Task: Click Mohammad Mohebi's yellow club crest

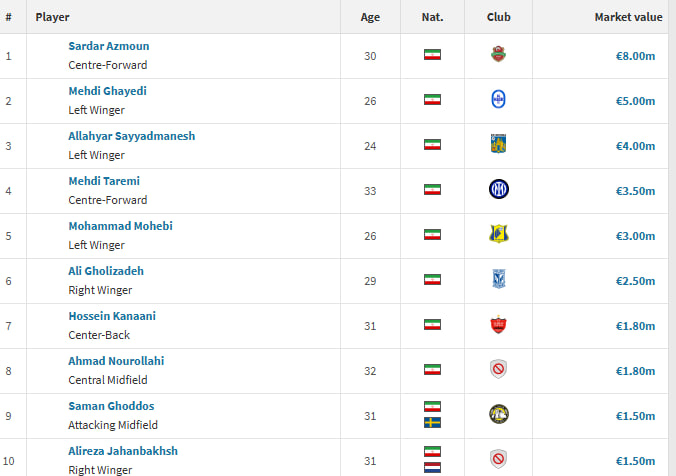Action: [499, 234]
